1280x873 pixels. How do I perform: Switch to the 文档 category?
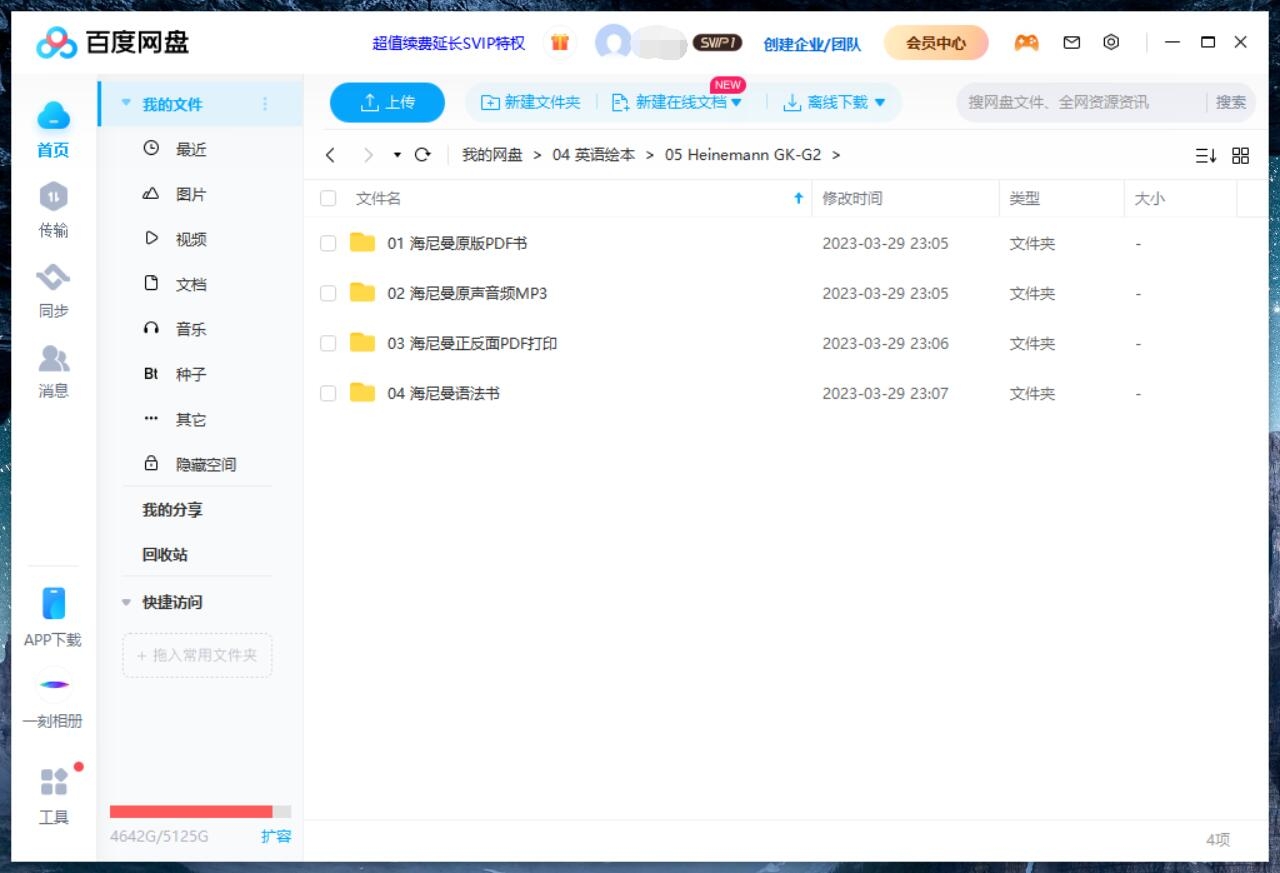[x=190, y=283]
